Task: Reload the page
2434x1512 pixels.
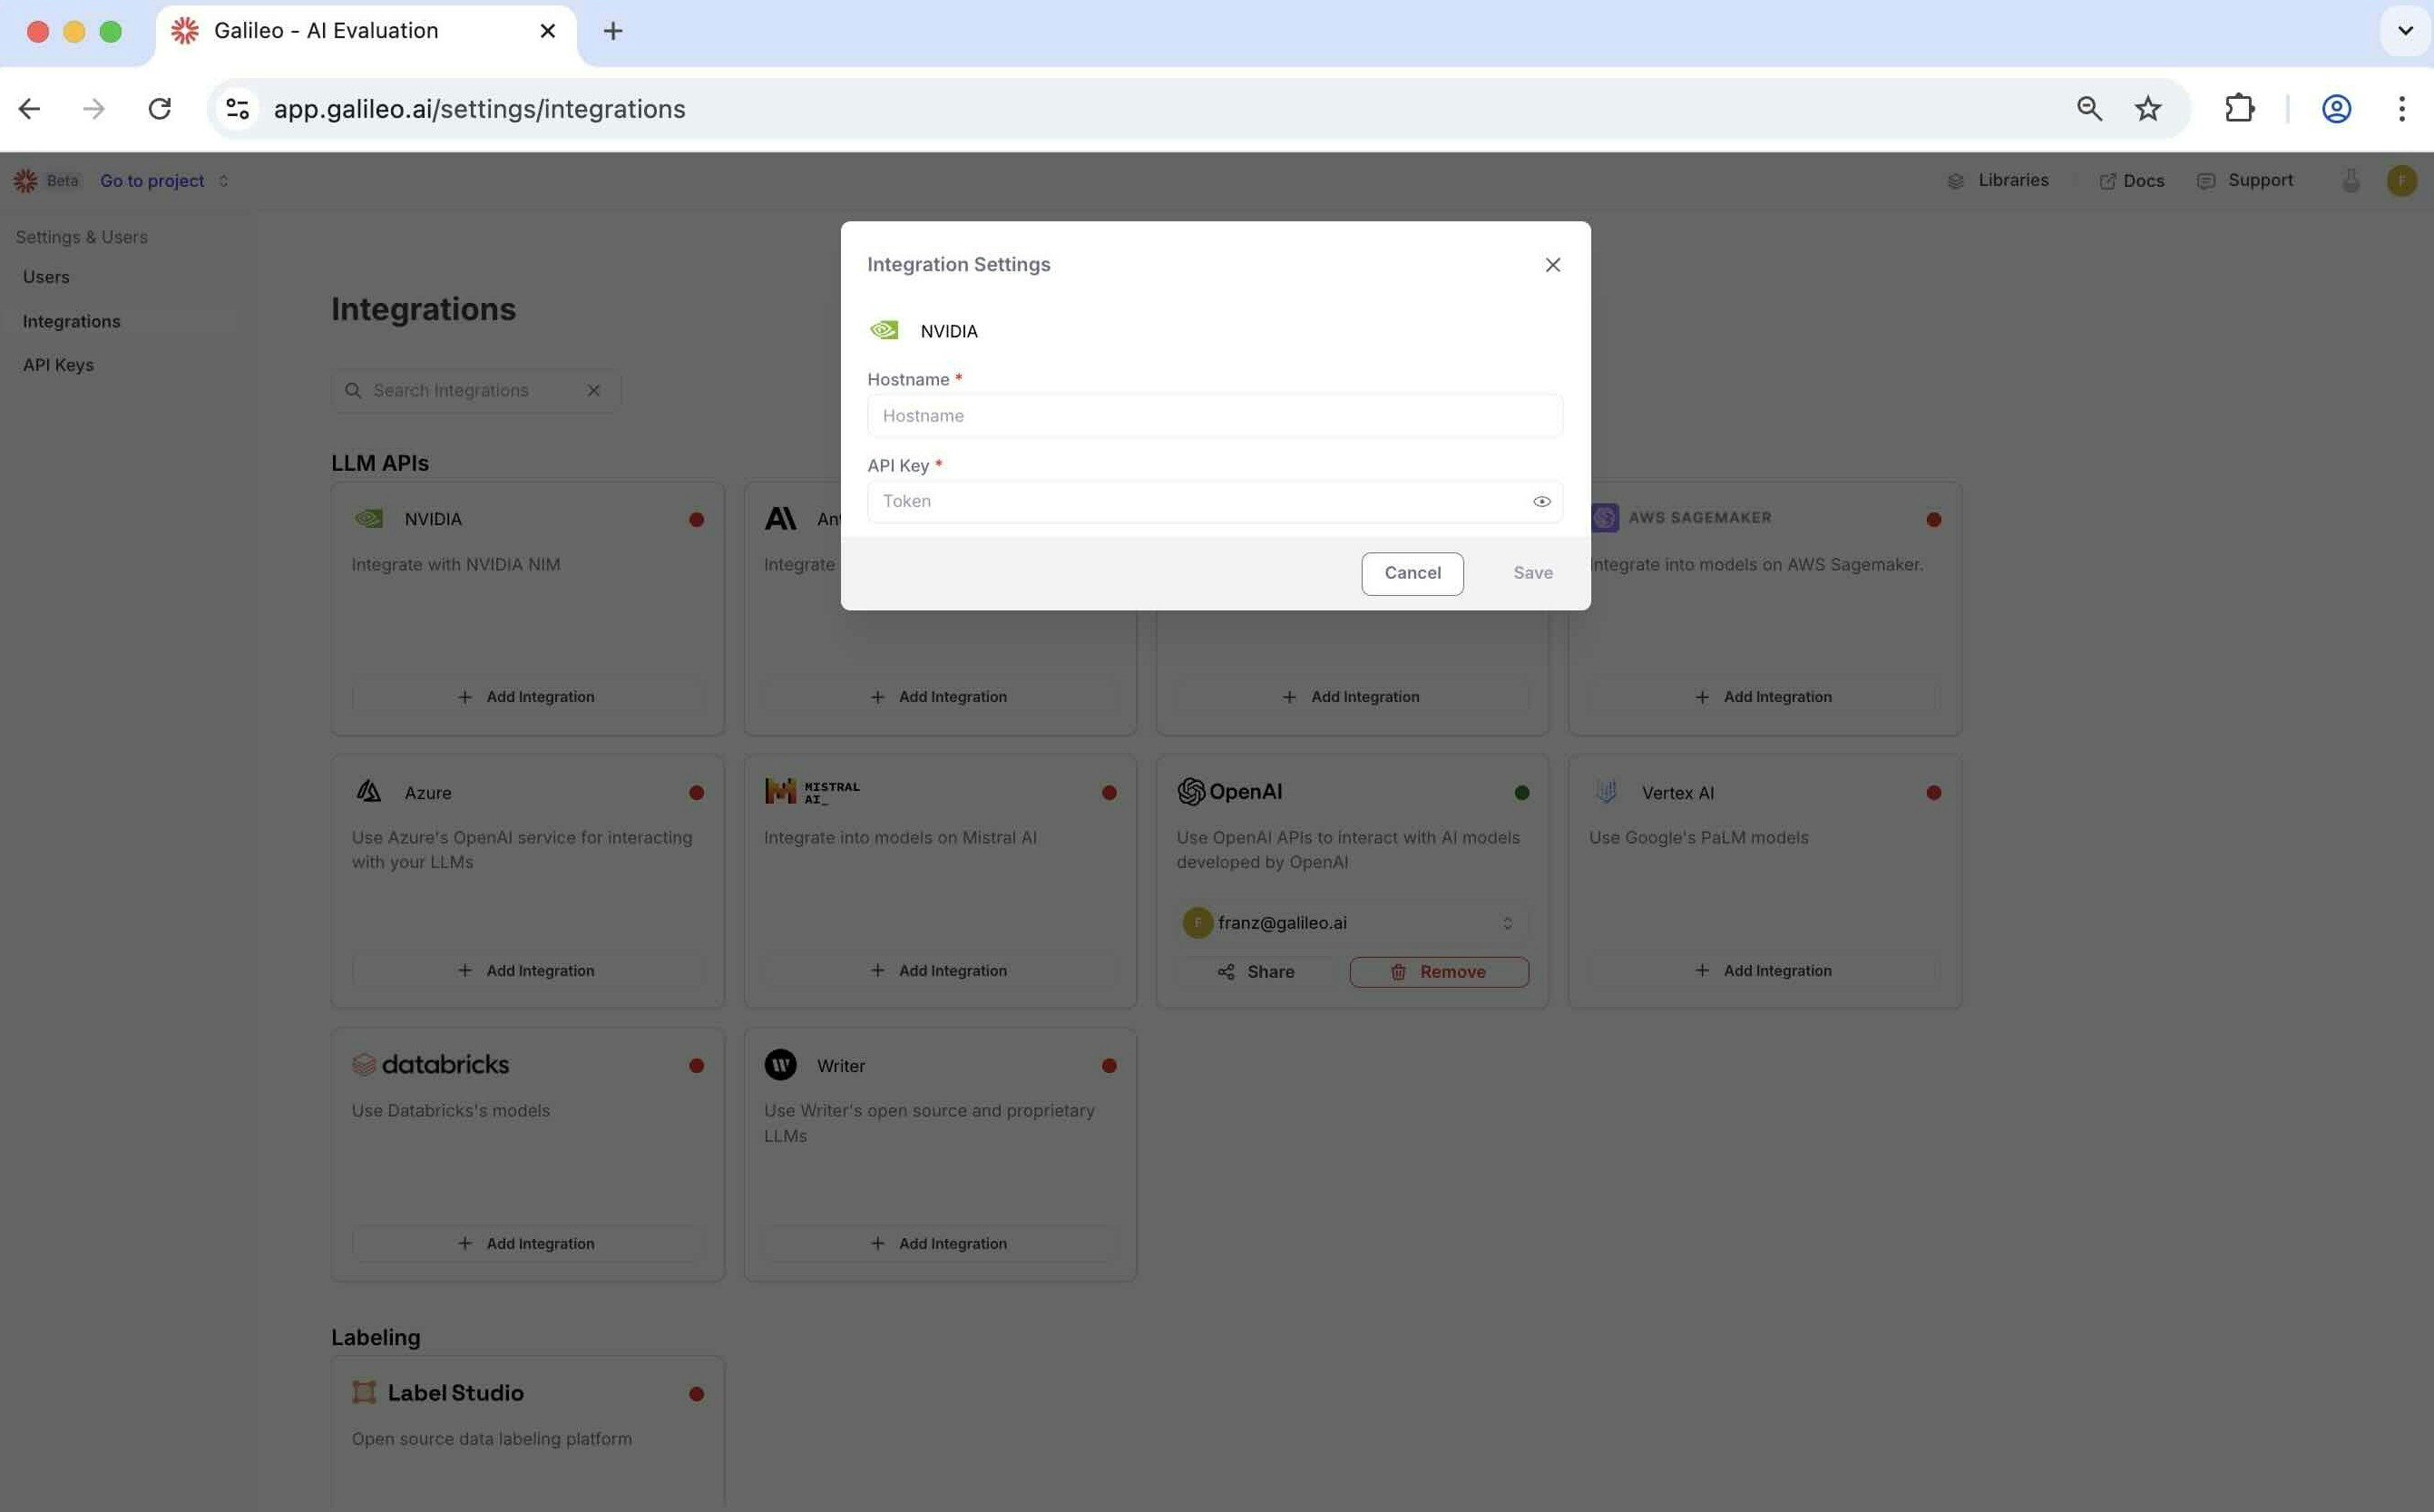Action: [x=160, y=109]
